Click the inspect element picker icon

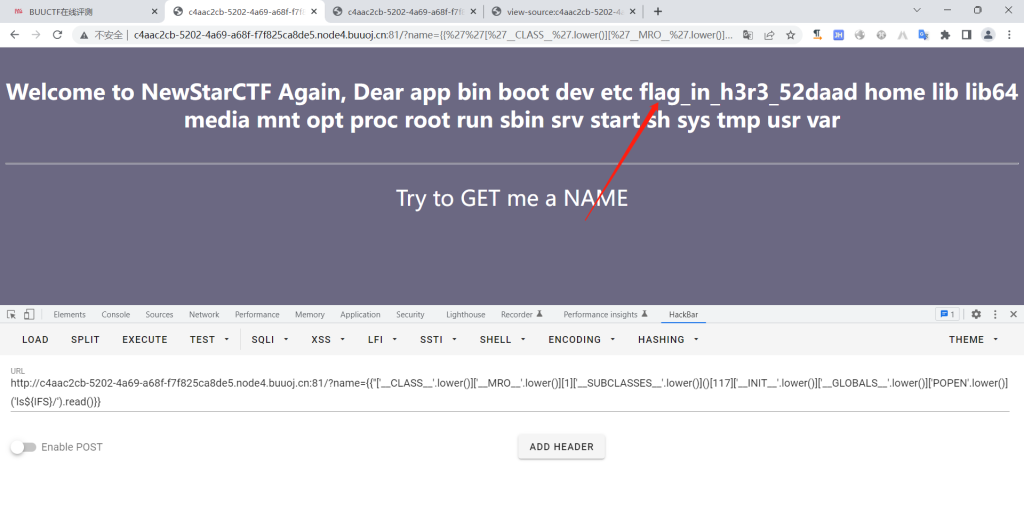point(11,314)
